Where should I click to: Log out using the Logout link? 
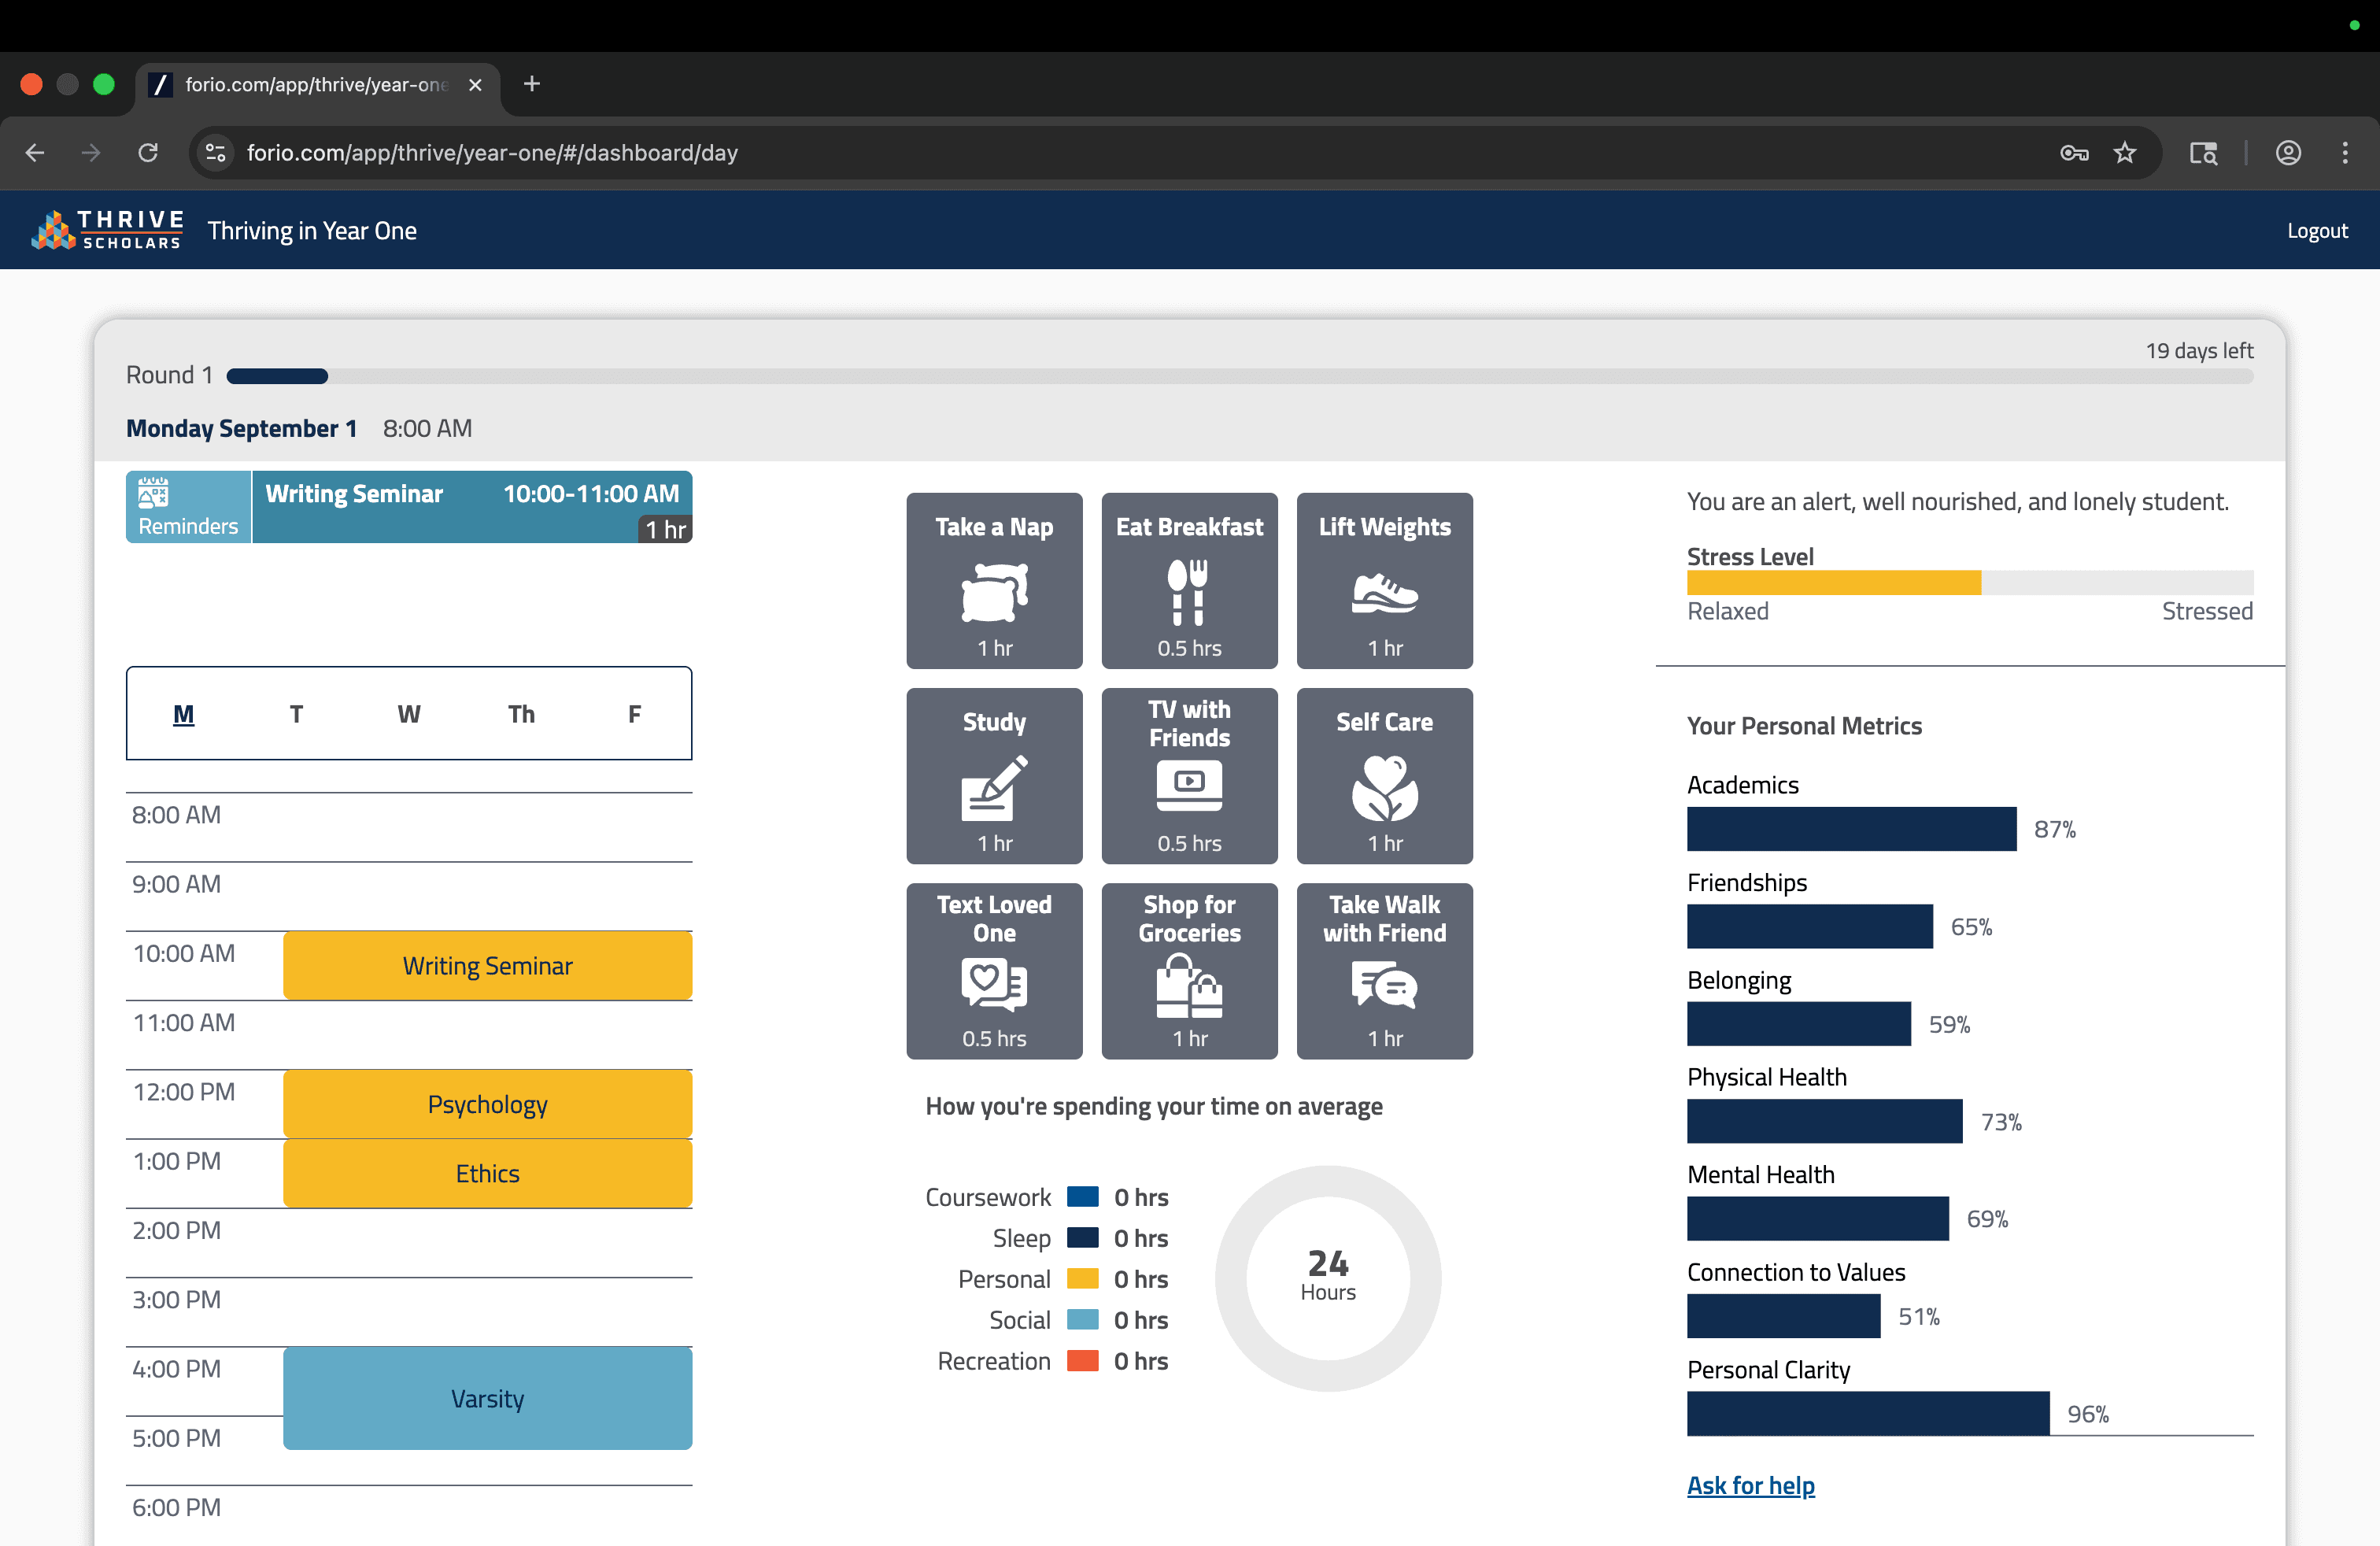(2316, 230)
